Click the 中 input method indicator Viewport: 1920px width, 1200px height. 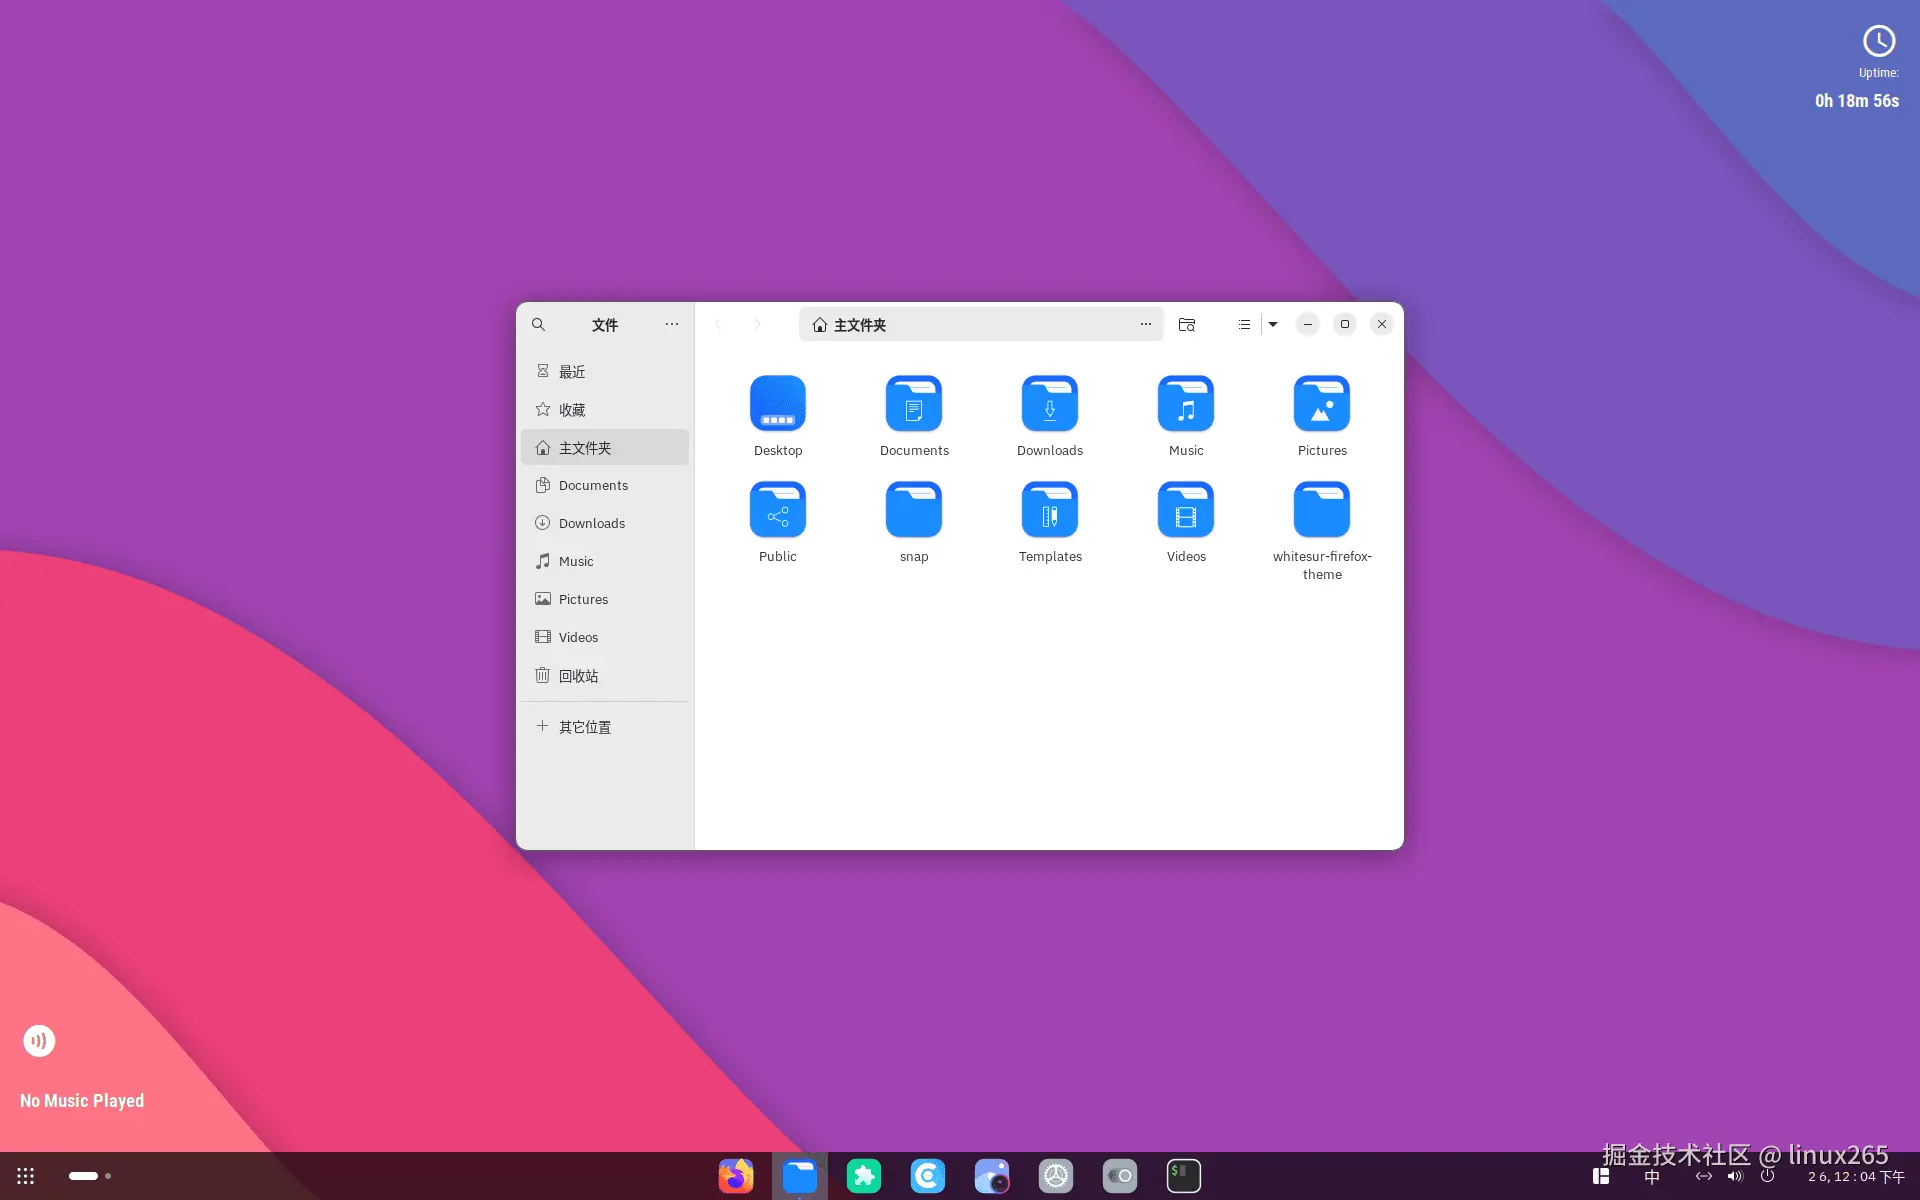(x=1651, y=1176)
